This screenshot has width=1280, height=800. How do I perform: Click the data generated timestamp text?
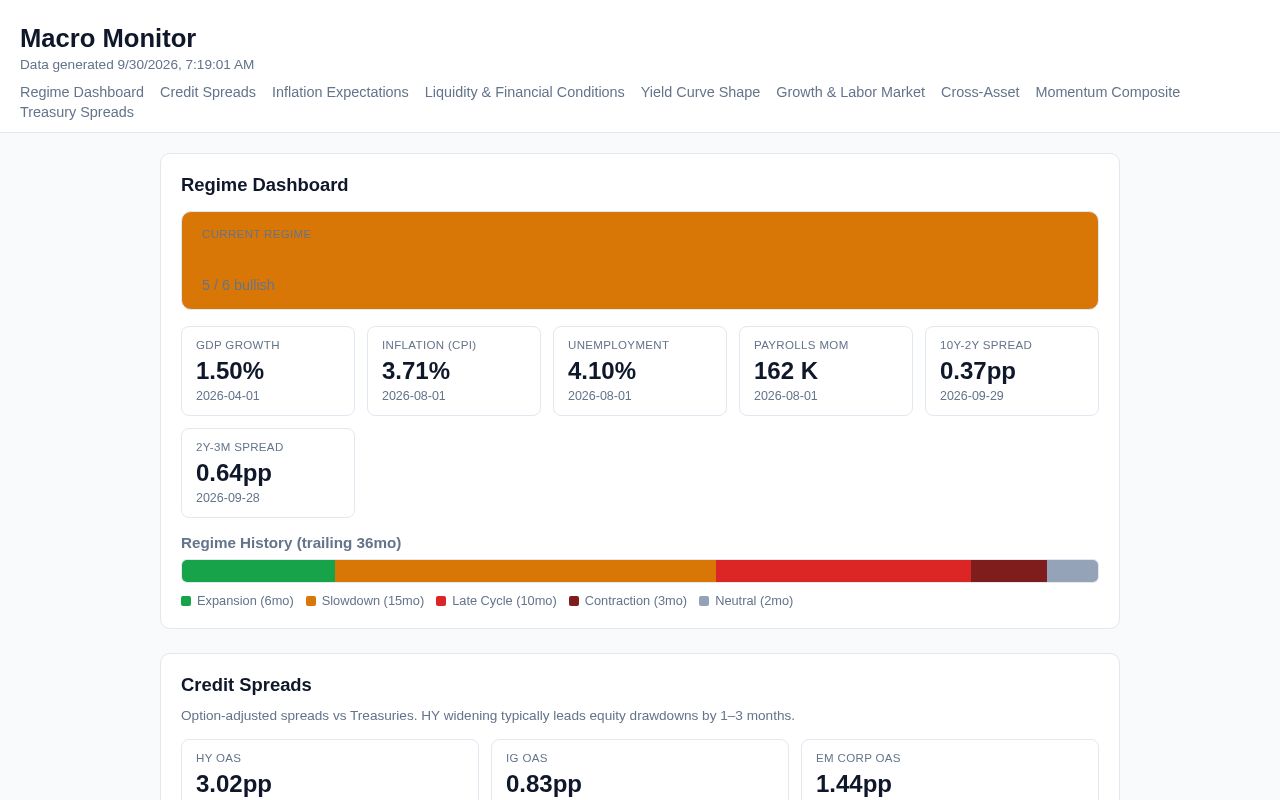tap(137, 65)
